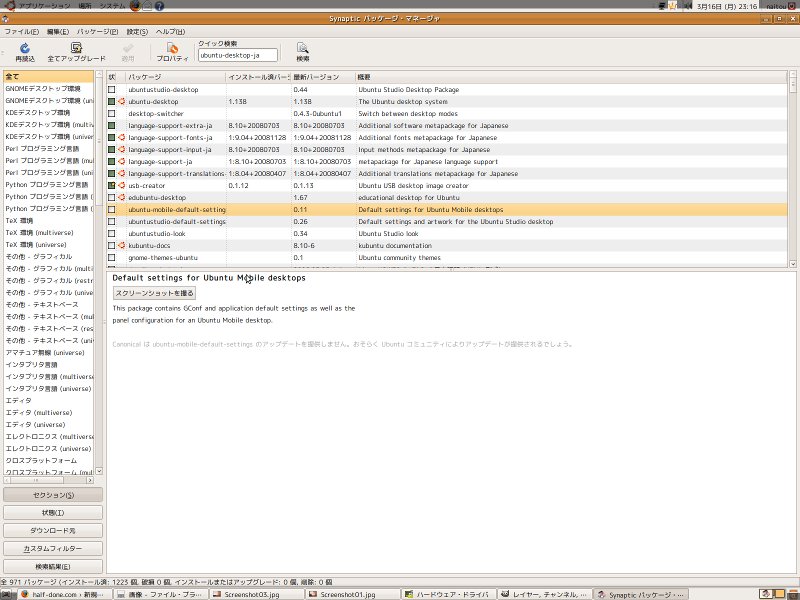Mark the ubuntu-mobile-default-settings checkbox

pyautogui.click(x=112, y=210)
